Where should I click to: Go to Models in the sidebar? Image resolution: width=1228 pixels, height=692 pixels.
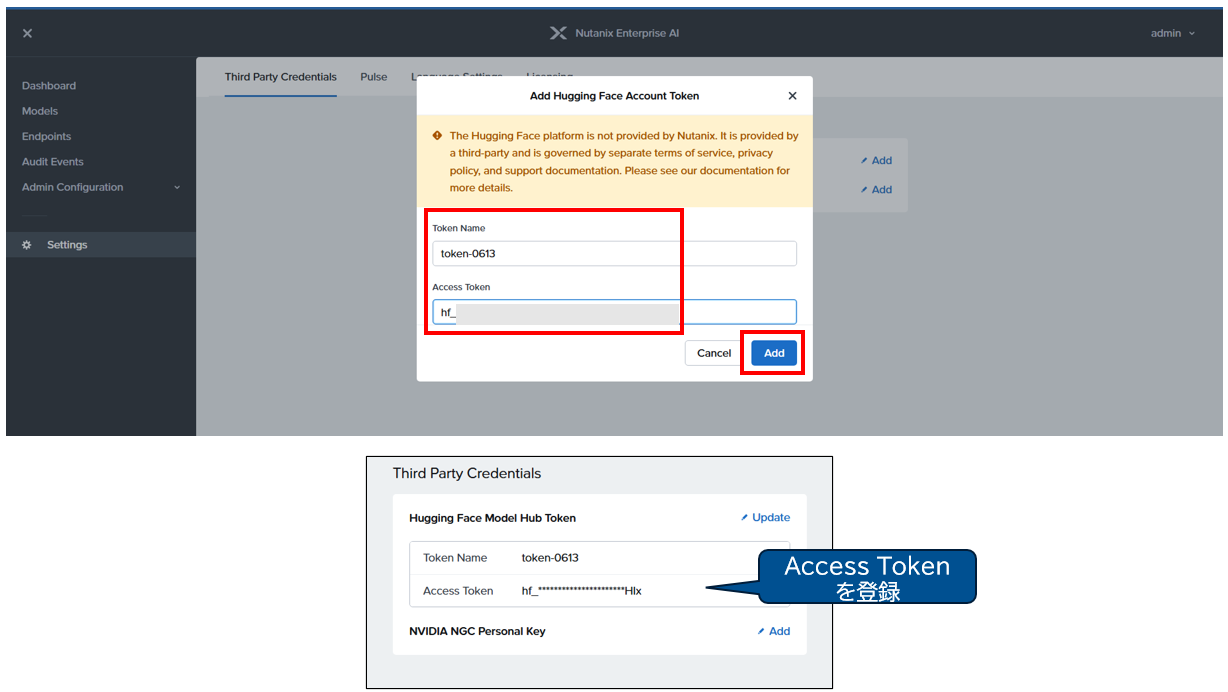coord(40,111)
